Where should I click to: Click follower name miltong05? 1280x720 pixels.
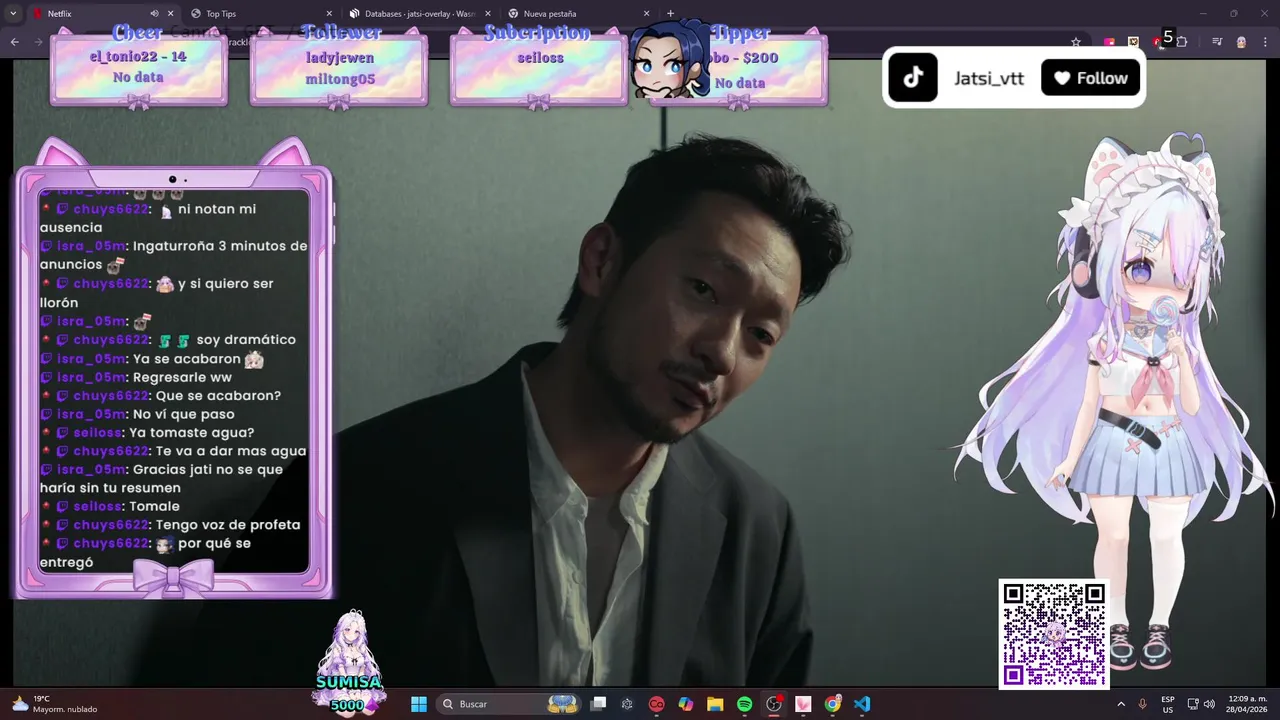pyautogui.click(x=340, y=79)
